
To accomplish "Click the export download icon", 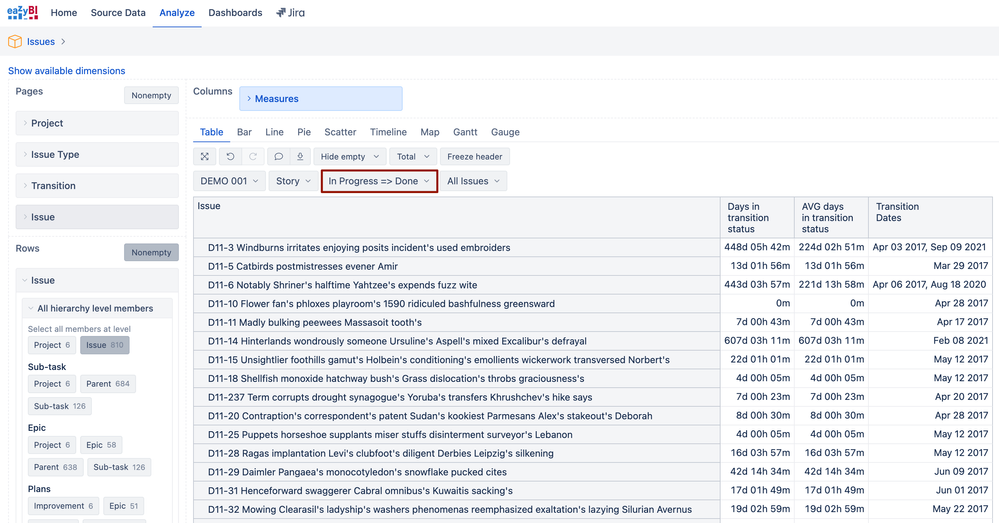I will pyautogui.click(x=300, y=157).
